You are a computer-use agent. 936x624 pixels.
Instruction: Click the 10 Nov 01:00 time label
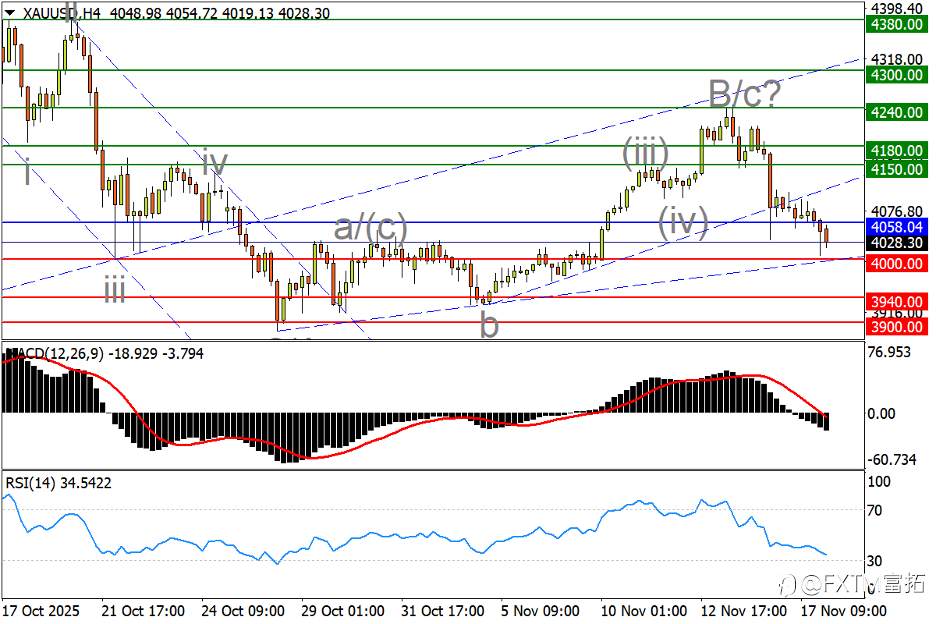pos(644,611)
